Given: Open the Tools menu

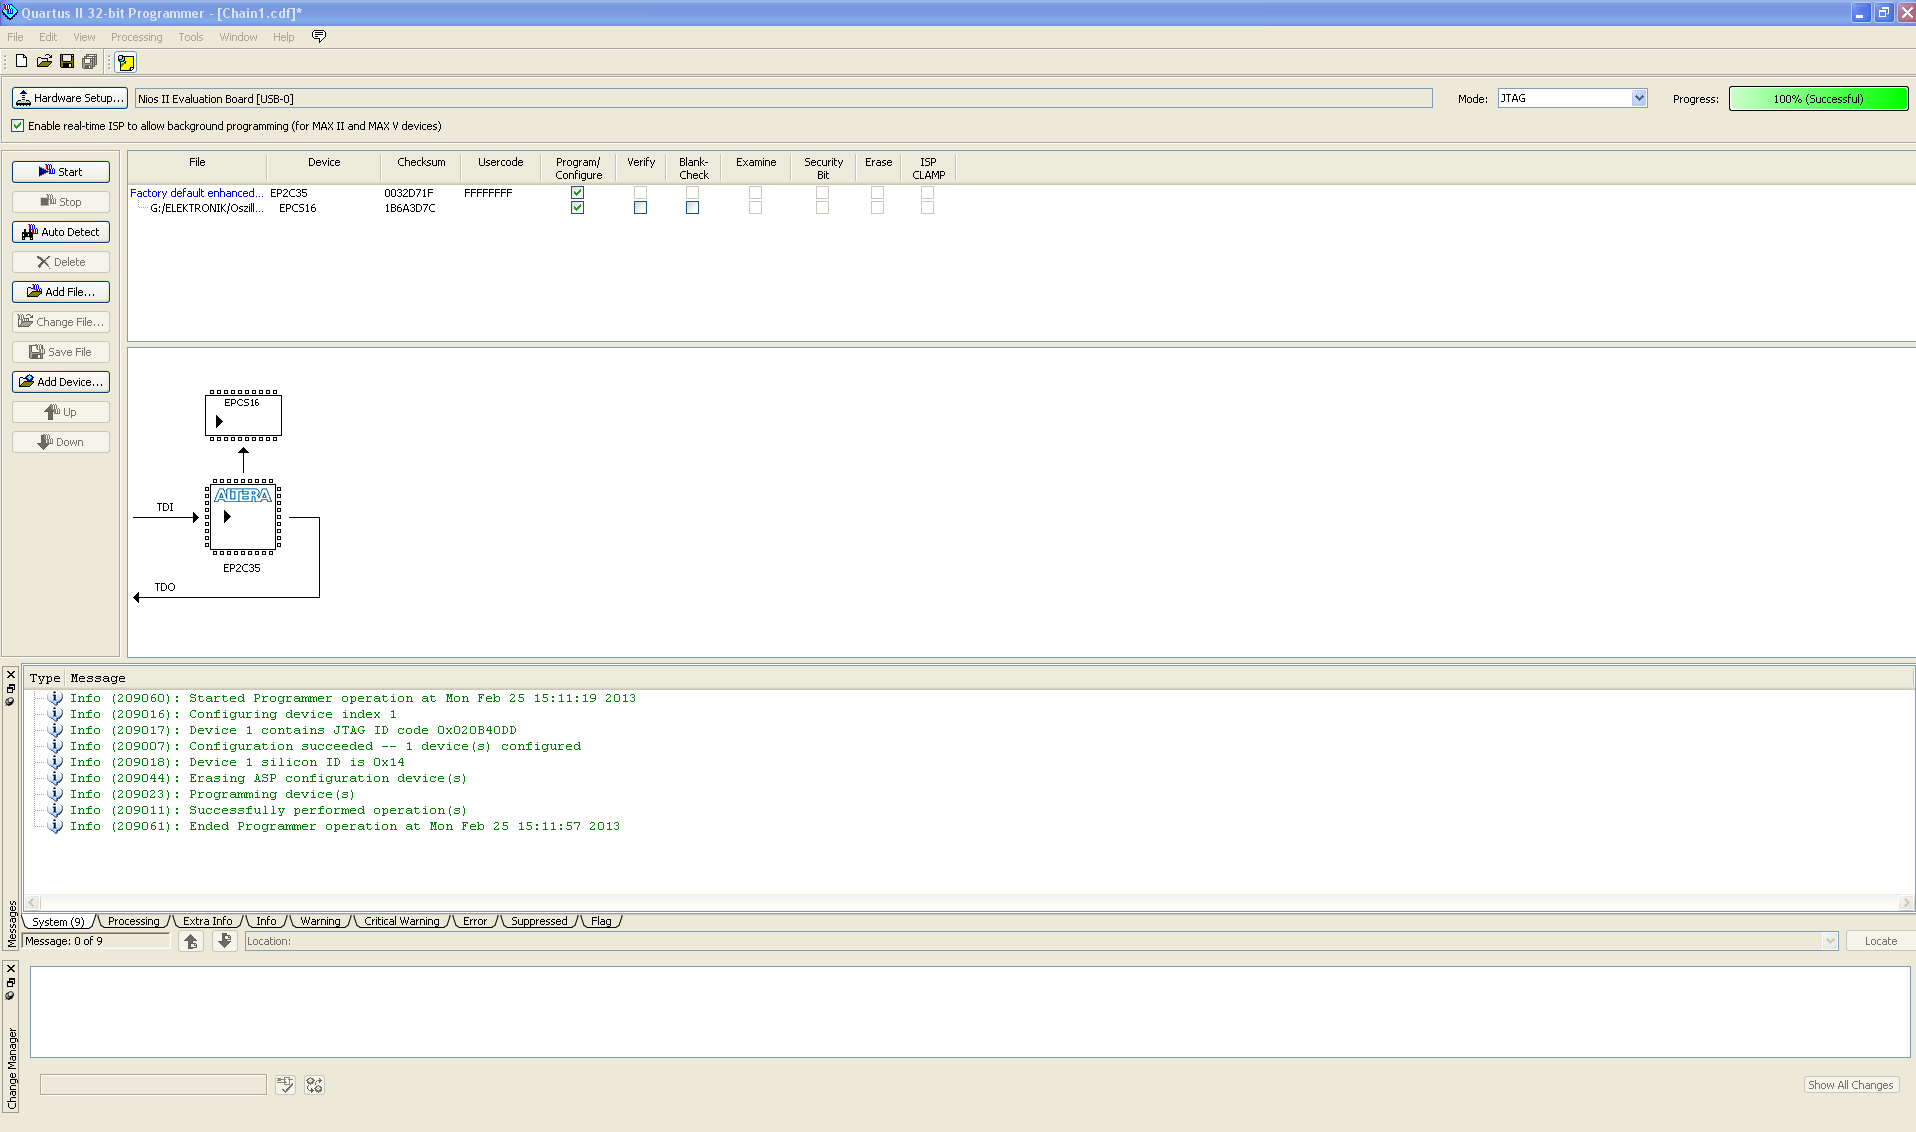Looking at the screenshot, I should click(x=191, y=37).
